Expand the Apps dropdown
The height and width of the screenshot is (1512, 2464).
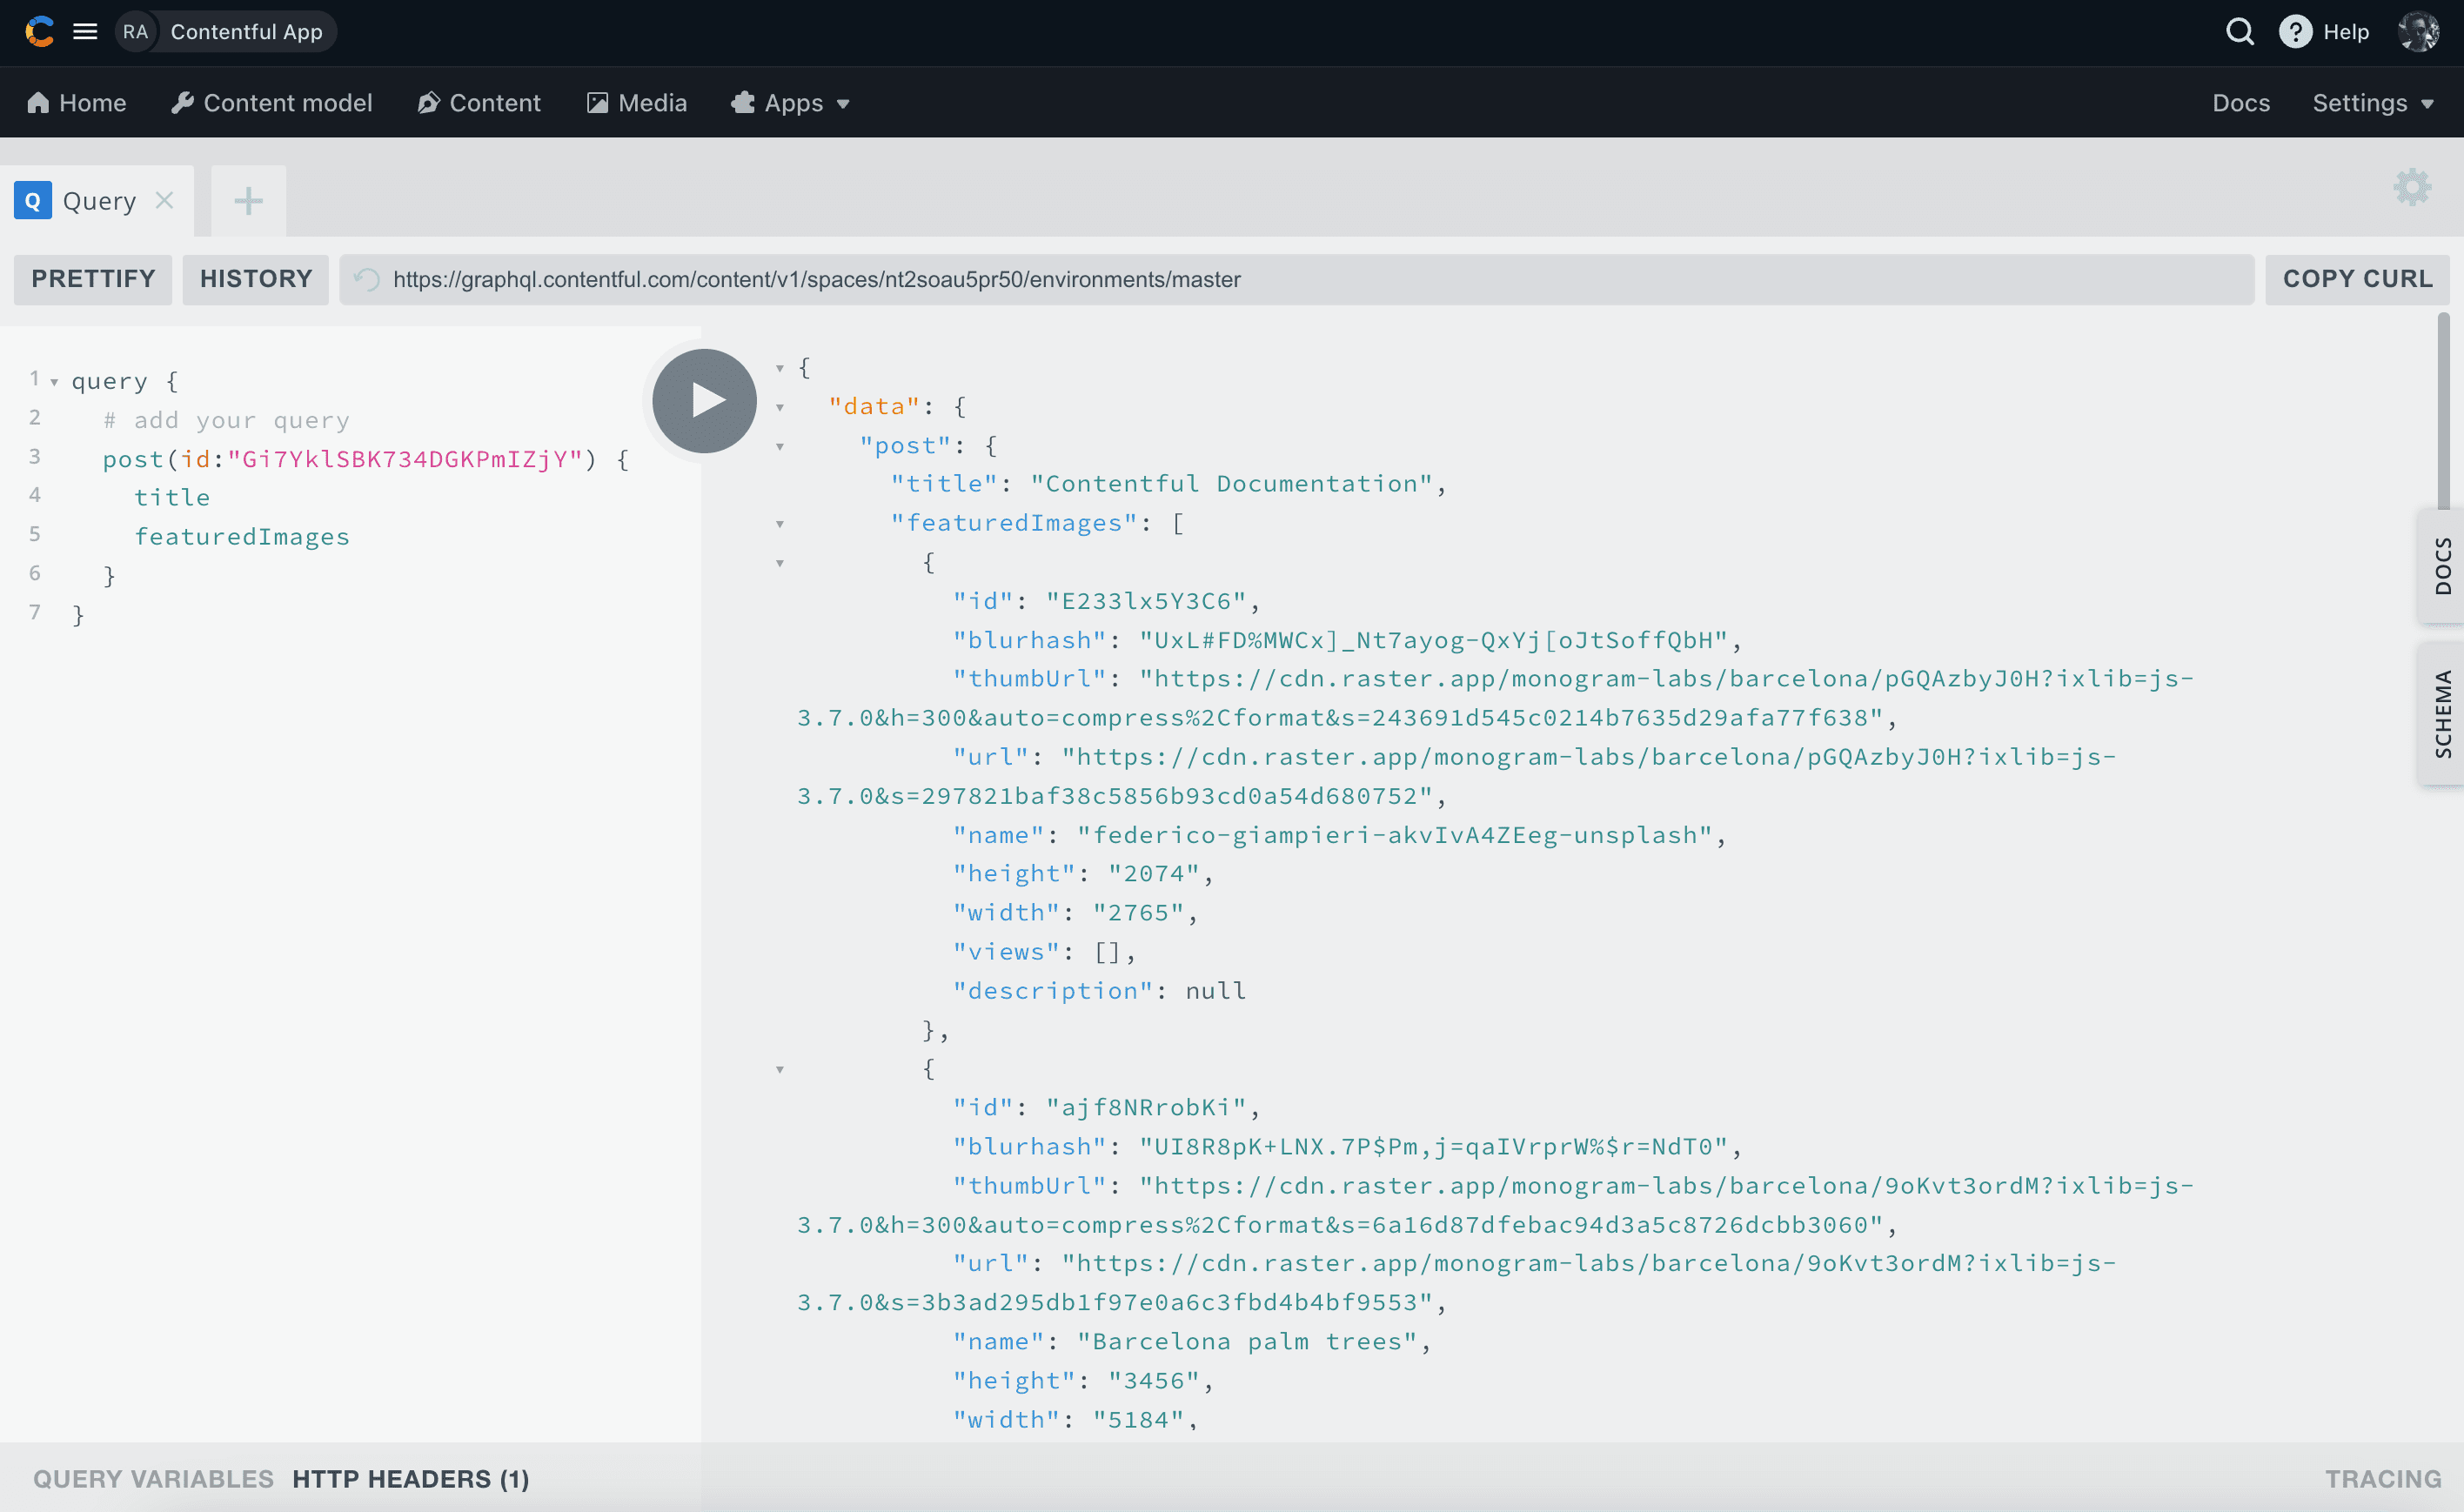click(x=790, y=103)
